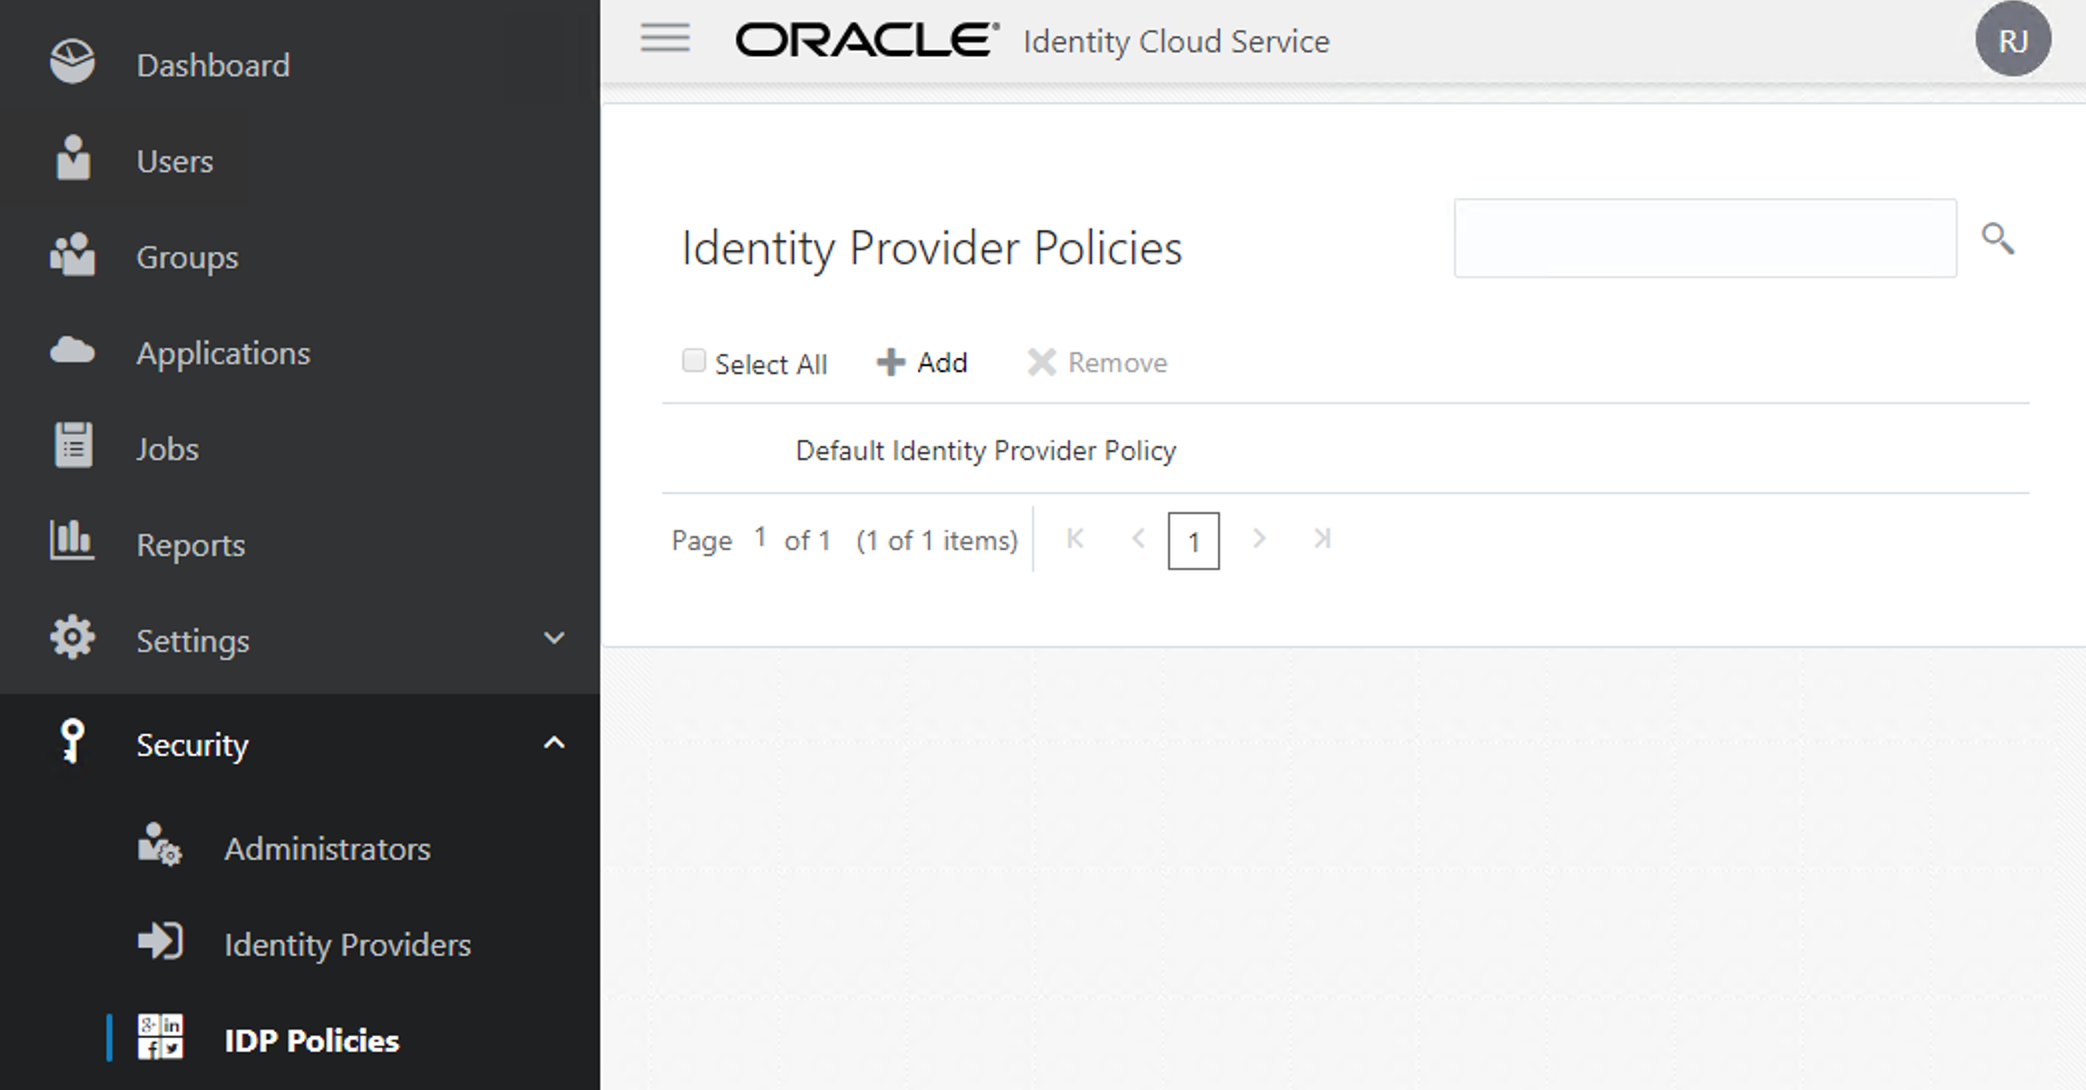Click the Applications cloud icon
This screenshot has height=1090, width=2086.
pos(72,351)
